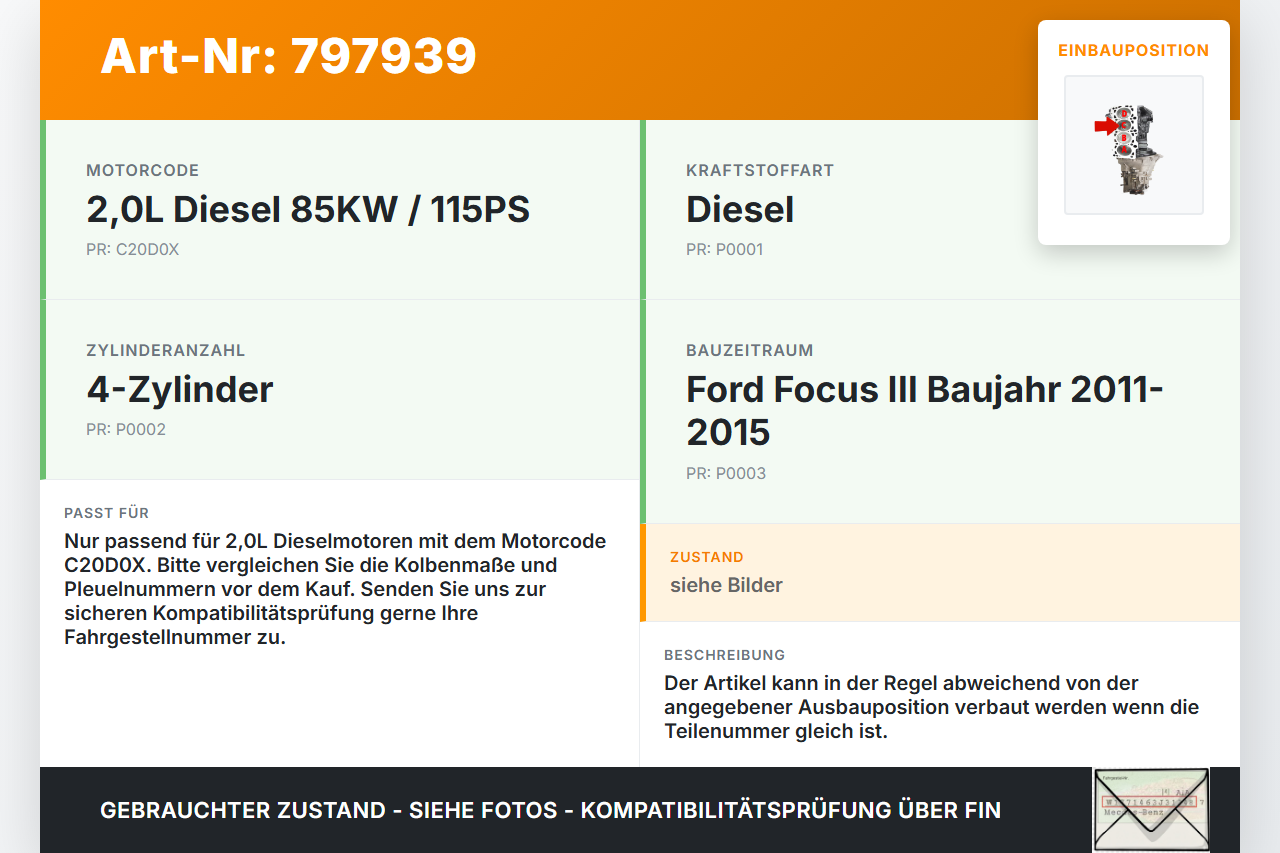Select Ford Focus III Baujahr 2011-2015 text

(925, 410)
